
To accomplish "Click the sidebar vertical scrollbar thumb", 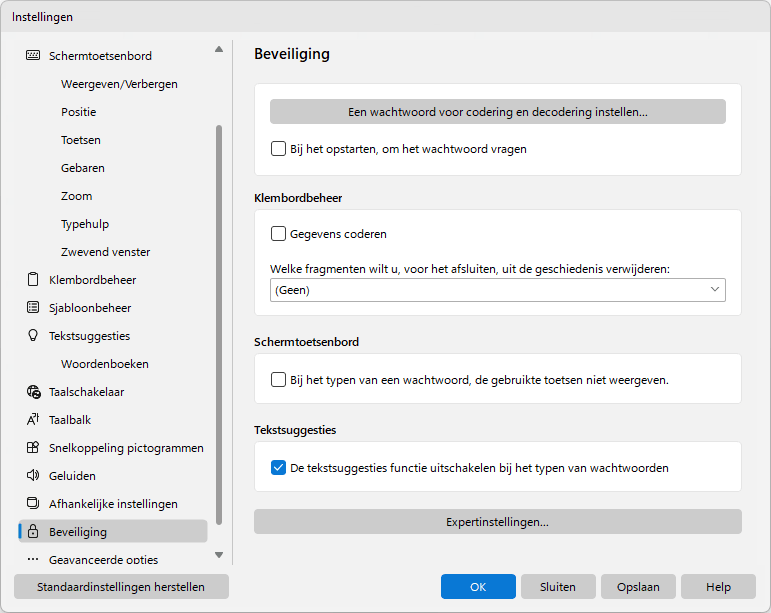I will 219,325.
